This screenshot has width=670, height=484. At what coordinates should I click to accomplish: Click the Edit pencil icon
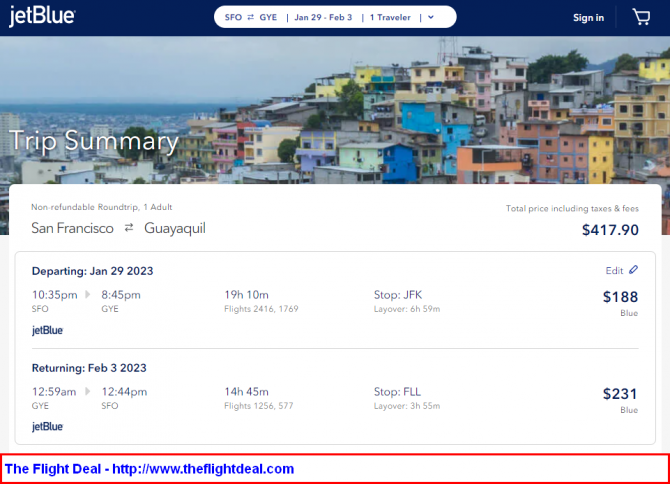(x=633, y=270)
